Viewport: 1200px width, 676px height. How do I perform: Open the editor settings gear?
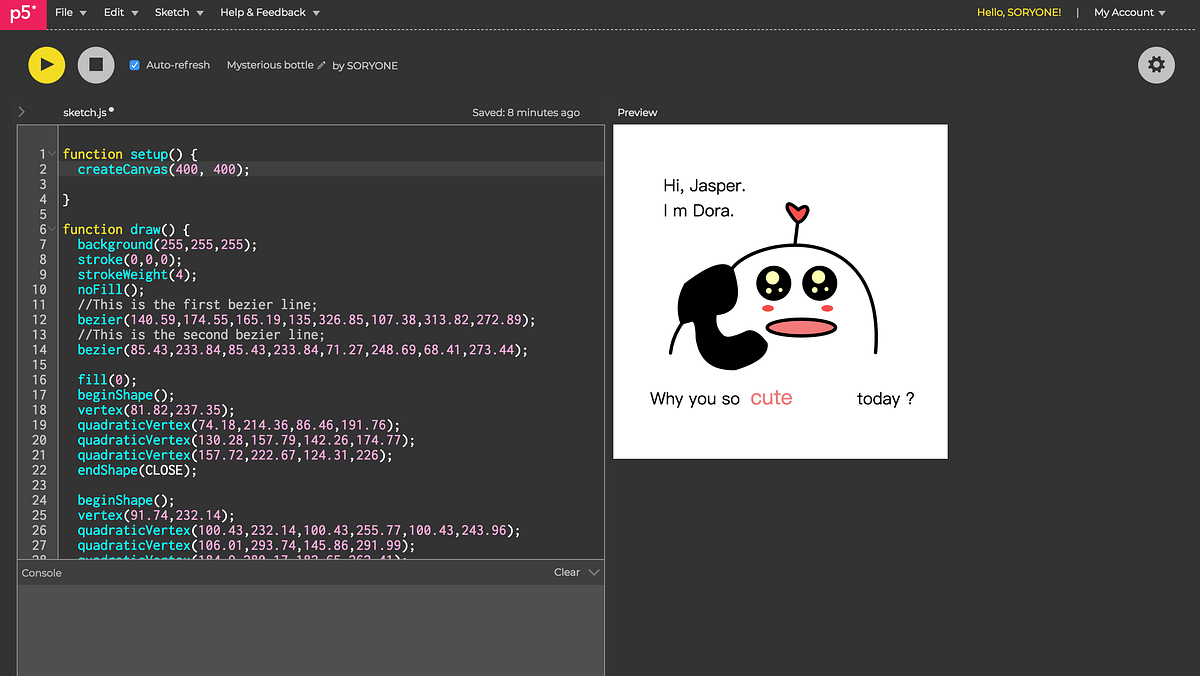1156,64
